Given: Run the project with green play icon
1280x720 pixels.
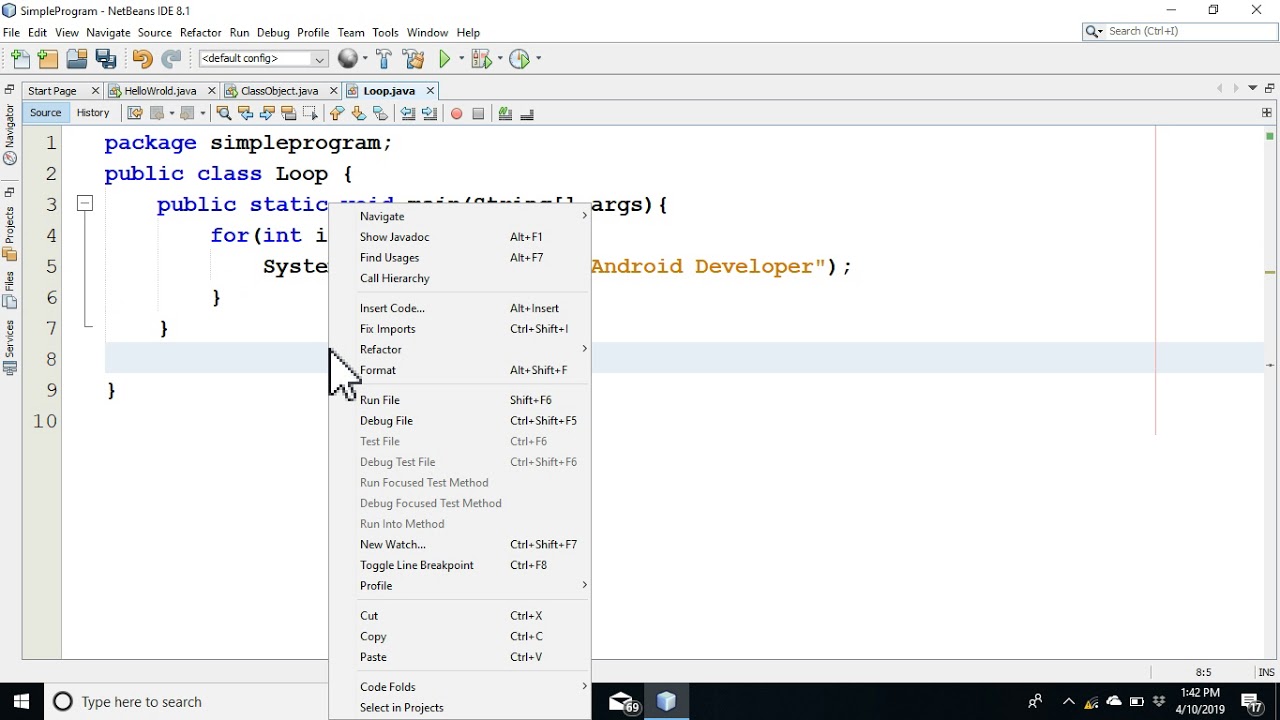Looking at the screenshot, I should pyautogui.click(x=446, y=59).
